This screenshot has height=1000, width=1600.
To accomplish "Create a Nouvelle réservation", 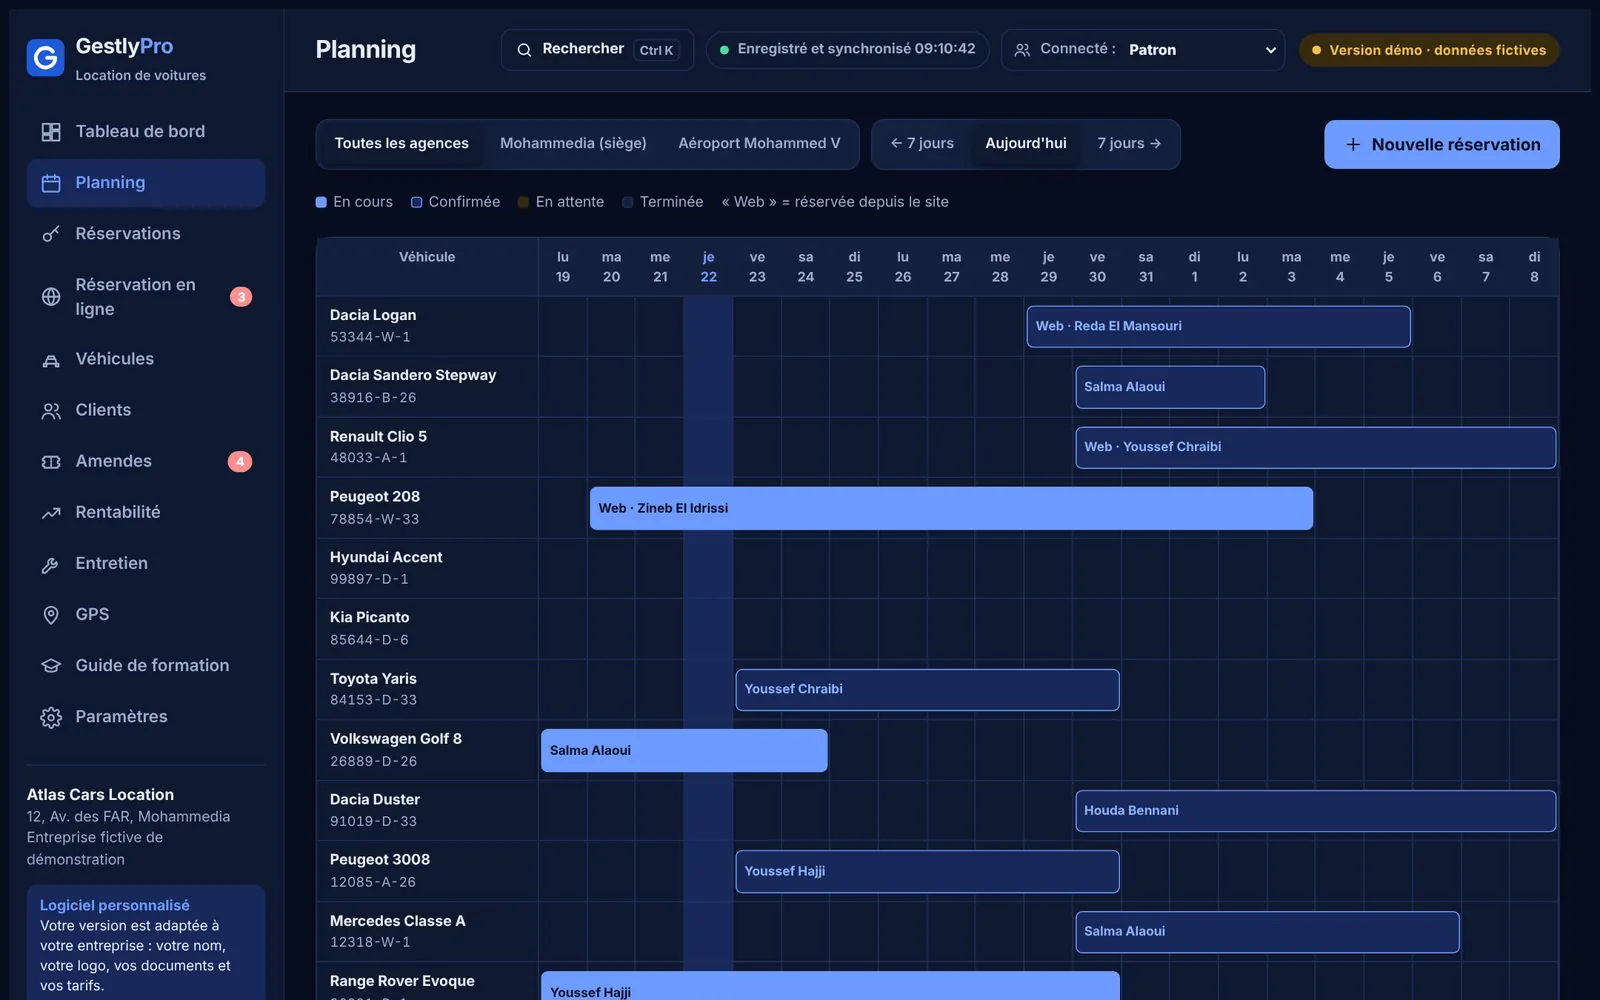I will (1442, 145).
